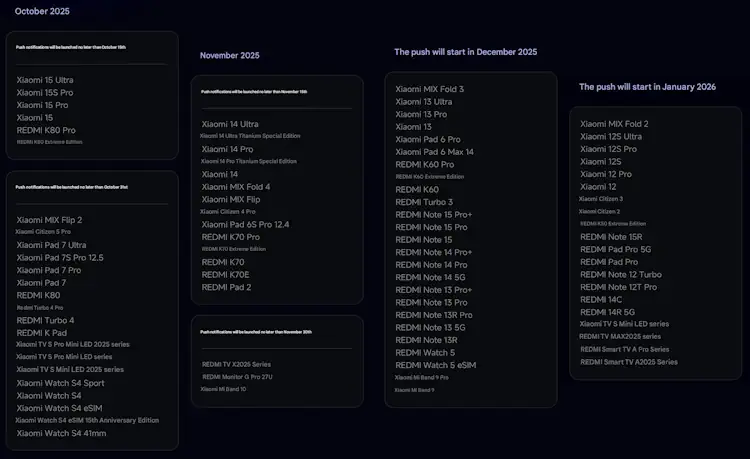Select the "Xiaomi MIX Flip" November entry
750x459 pixels.
(x=231, y=199)
